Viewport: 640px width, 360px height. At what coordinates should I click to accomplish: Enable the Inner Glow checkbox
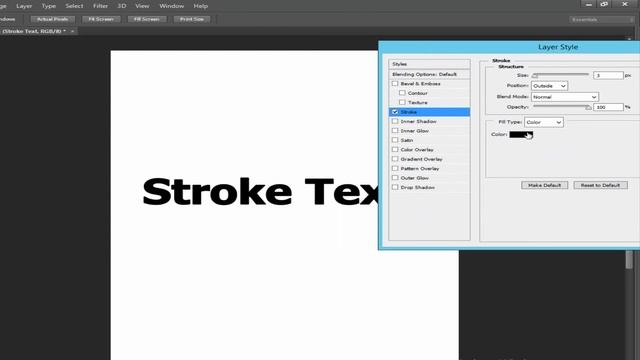click(395, 131)
